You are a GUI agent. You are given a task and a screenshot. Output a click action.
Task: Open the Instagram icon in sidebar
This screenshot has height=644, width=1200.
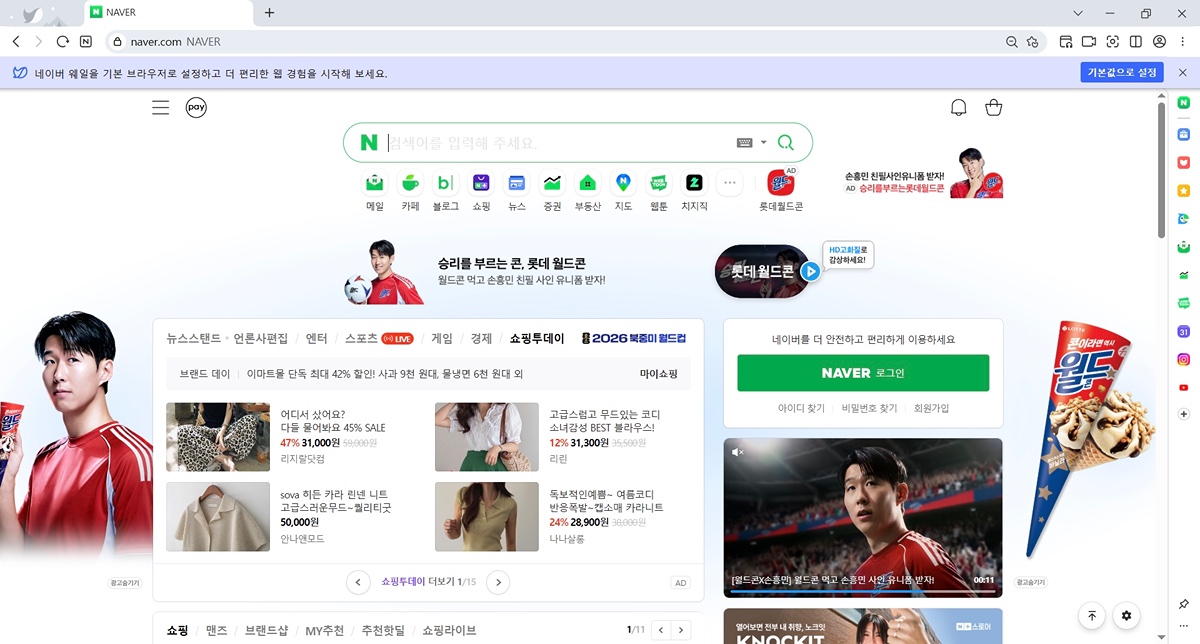pyautogui.click(x=1184, y=359)
